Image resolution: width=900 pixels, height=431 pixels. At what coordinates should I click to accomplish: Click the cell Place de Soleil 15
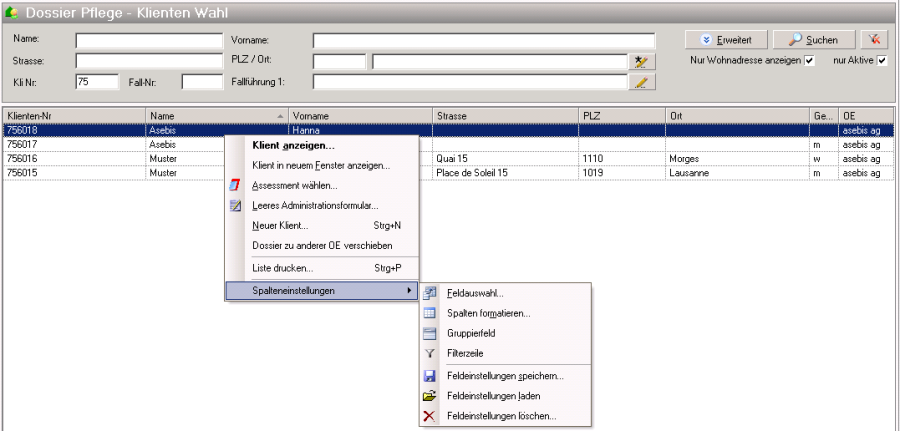tap(505, 173)
